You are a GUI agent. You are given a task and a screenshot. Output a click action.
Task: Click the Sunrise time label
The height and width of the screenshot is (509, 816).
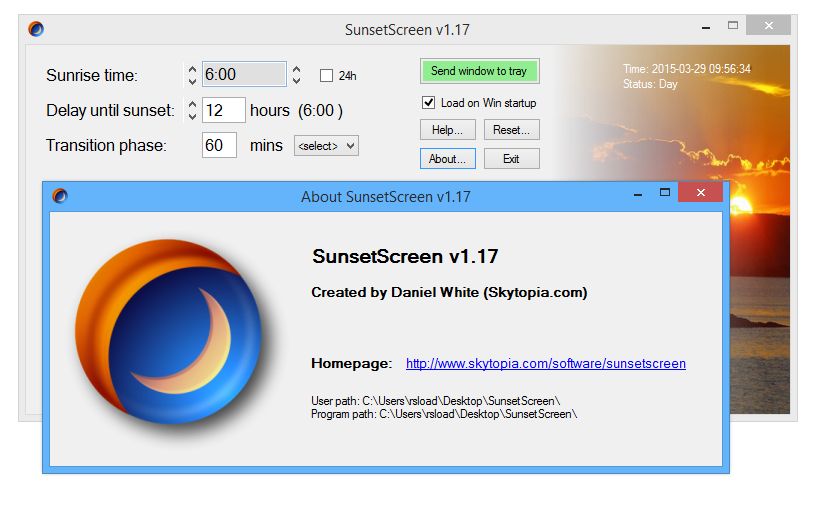pyautogui.click(x=92, y=75)
